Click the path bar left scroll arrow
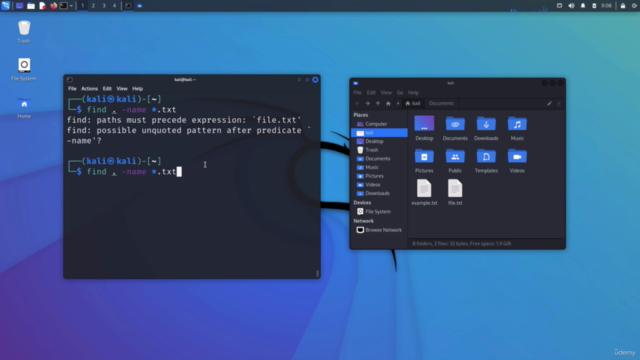 (398, 104)
